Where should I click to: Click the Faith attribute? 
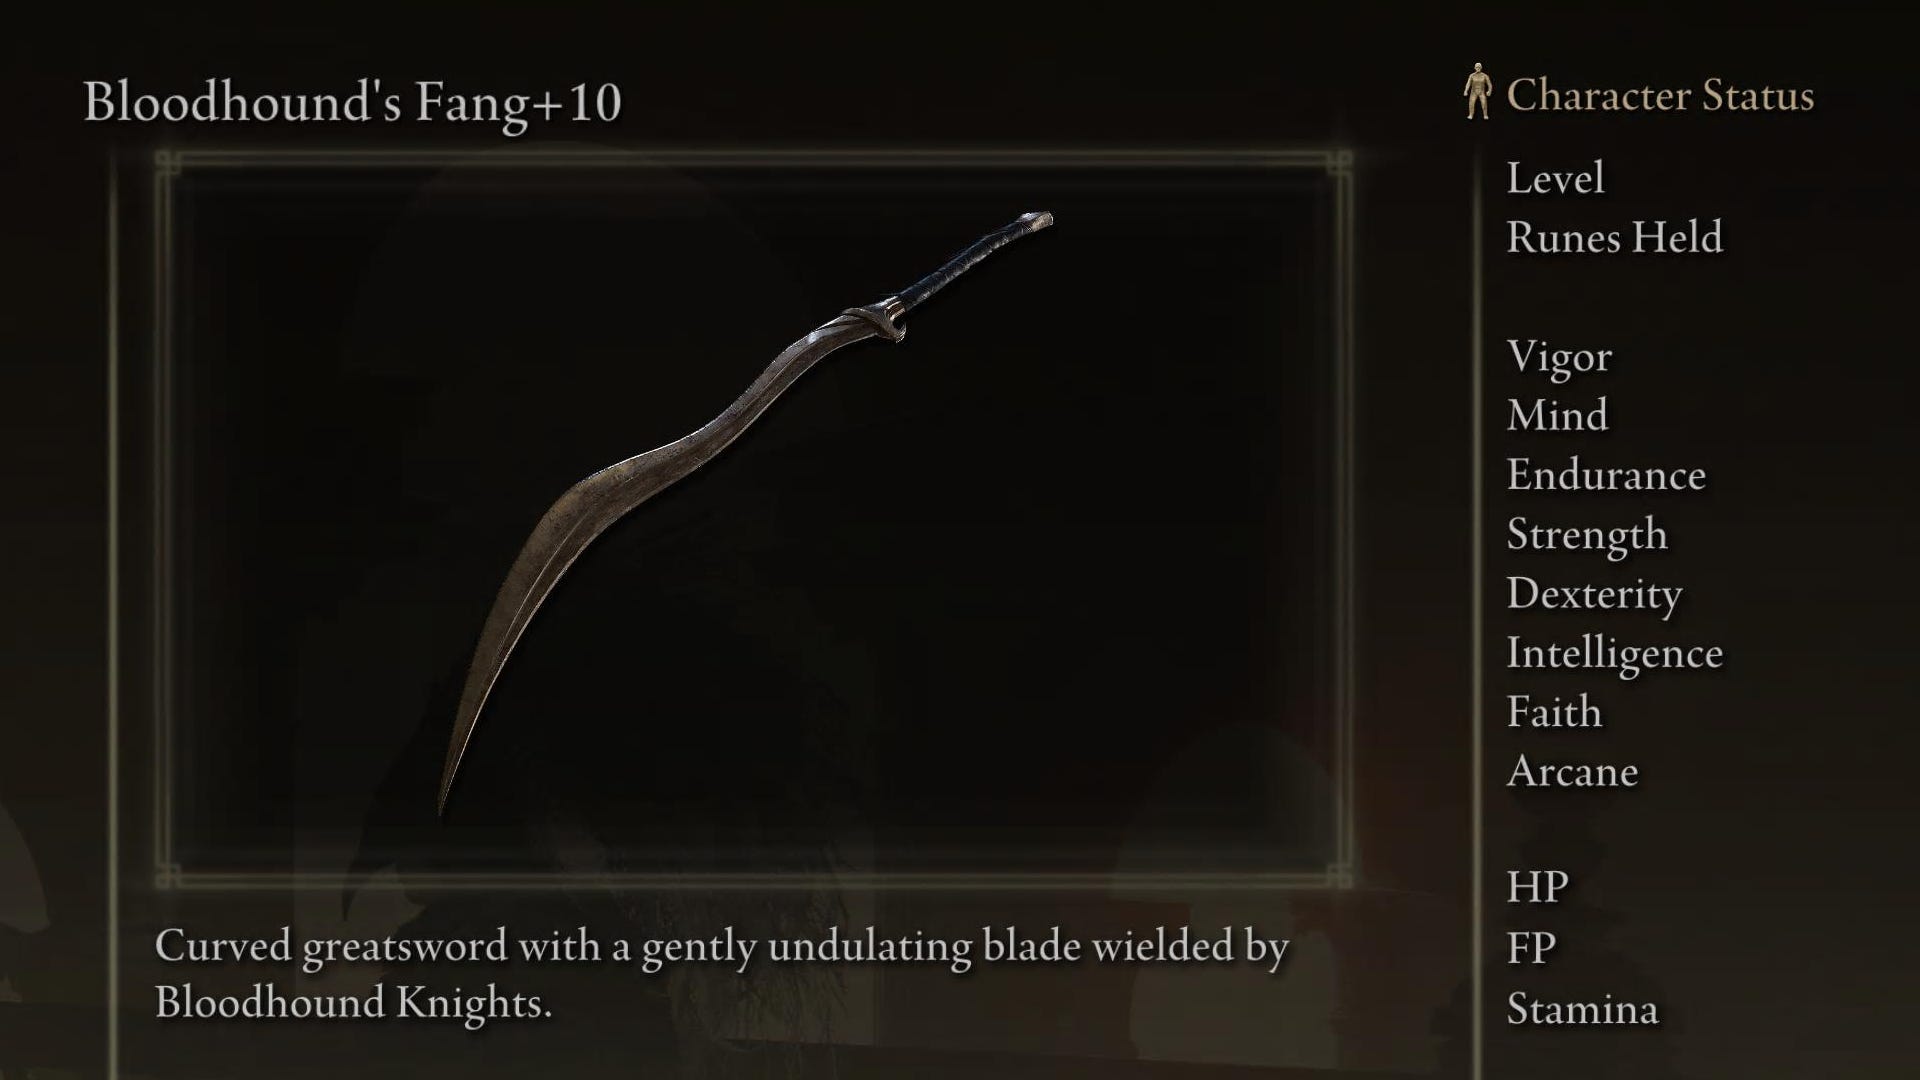(x=1554, y=712)
